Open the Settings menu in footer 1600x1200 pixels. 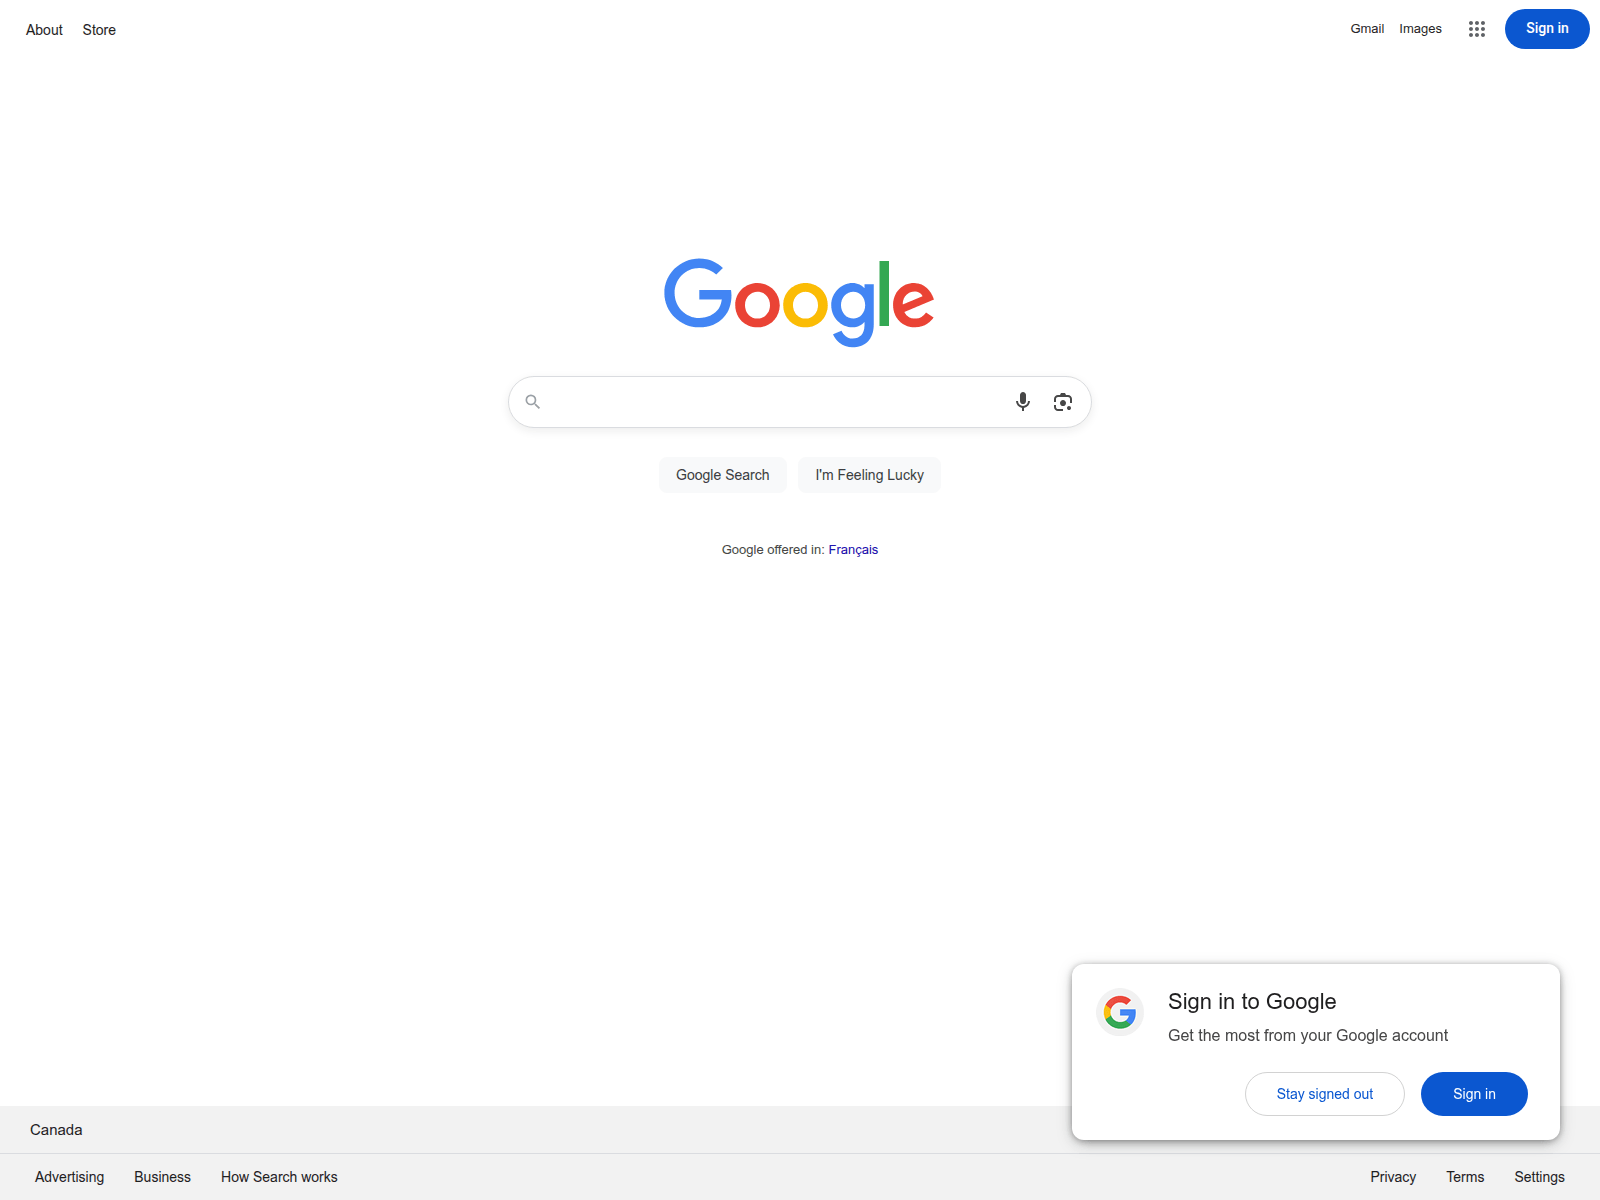(1539, 1177)
